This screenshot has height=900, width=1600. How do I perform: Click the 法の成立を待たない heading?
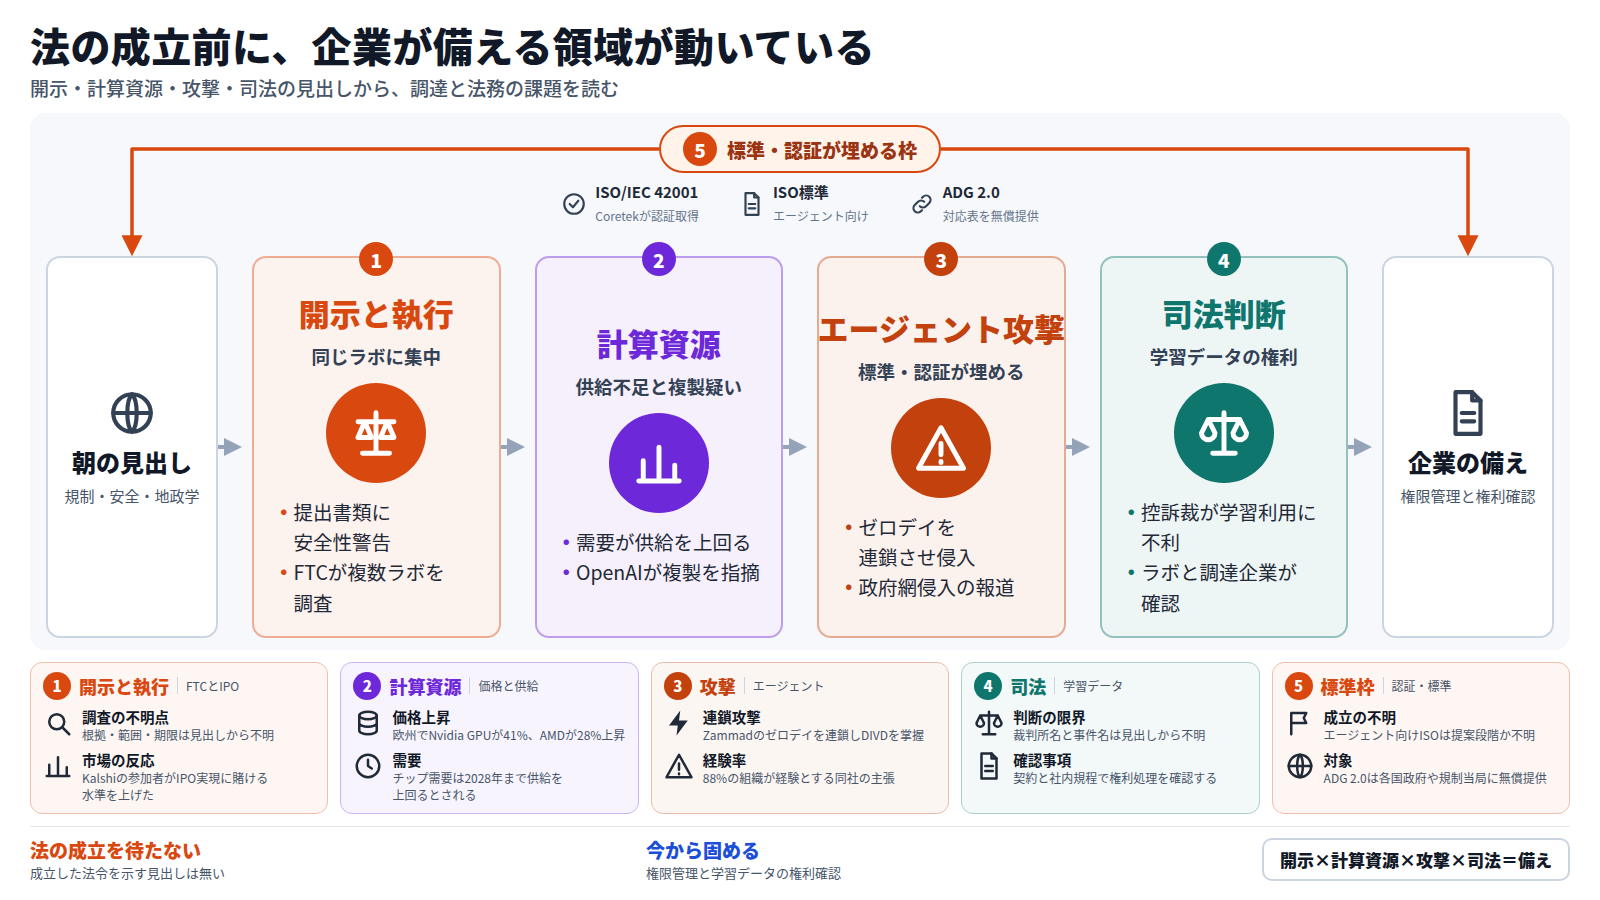[x=115, y=851]
